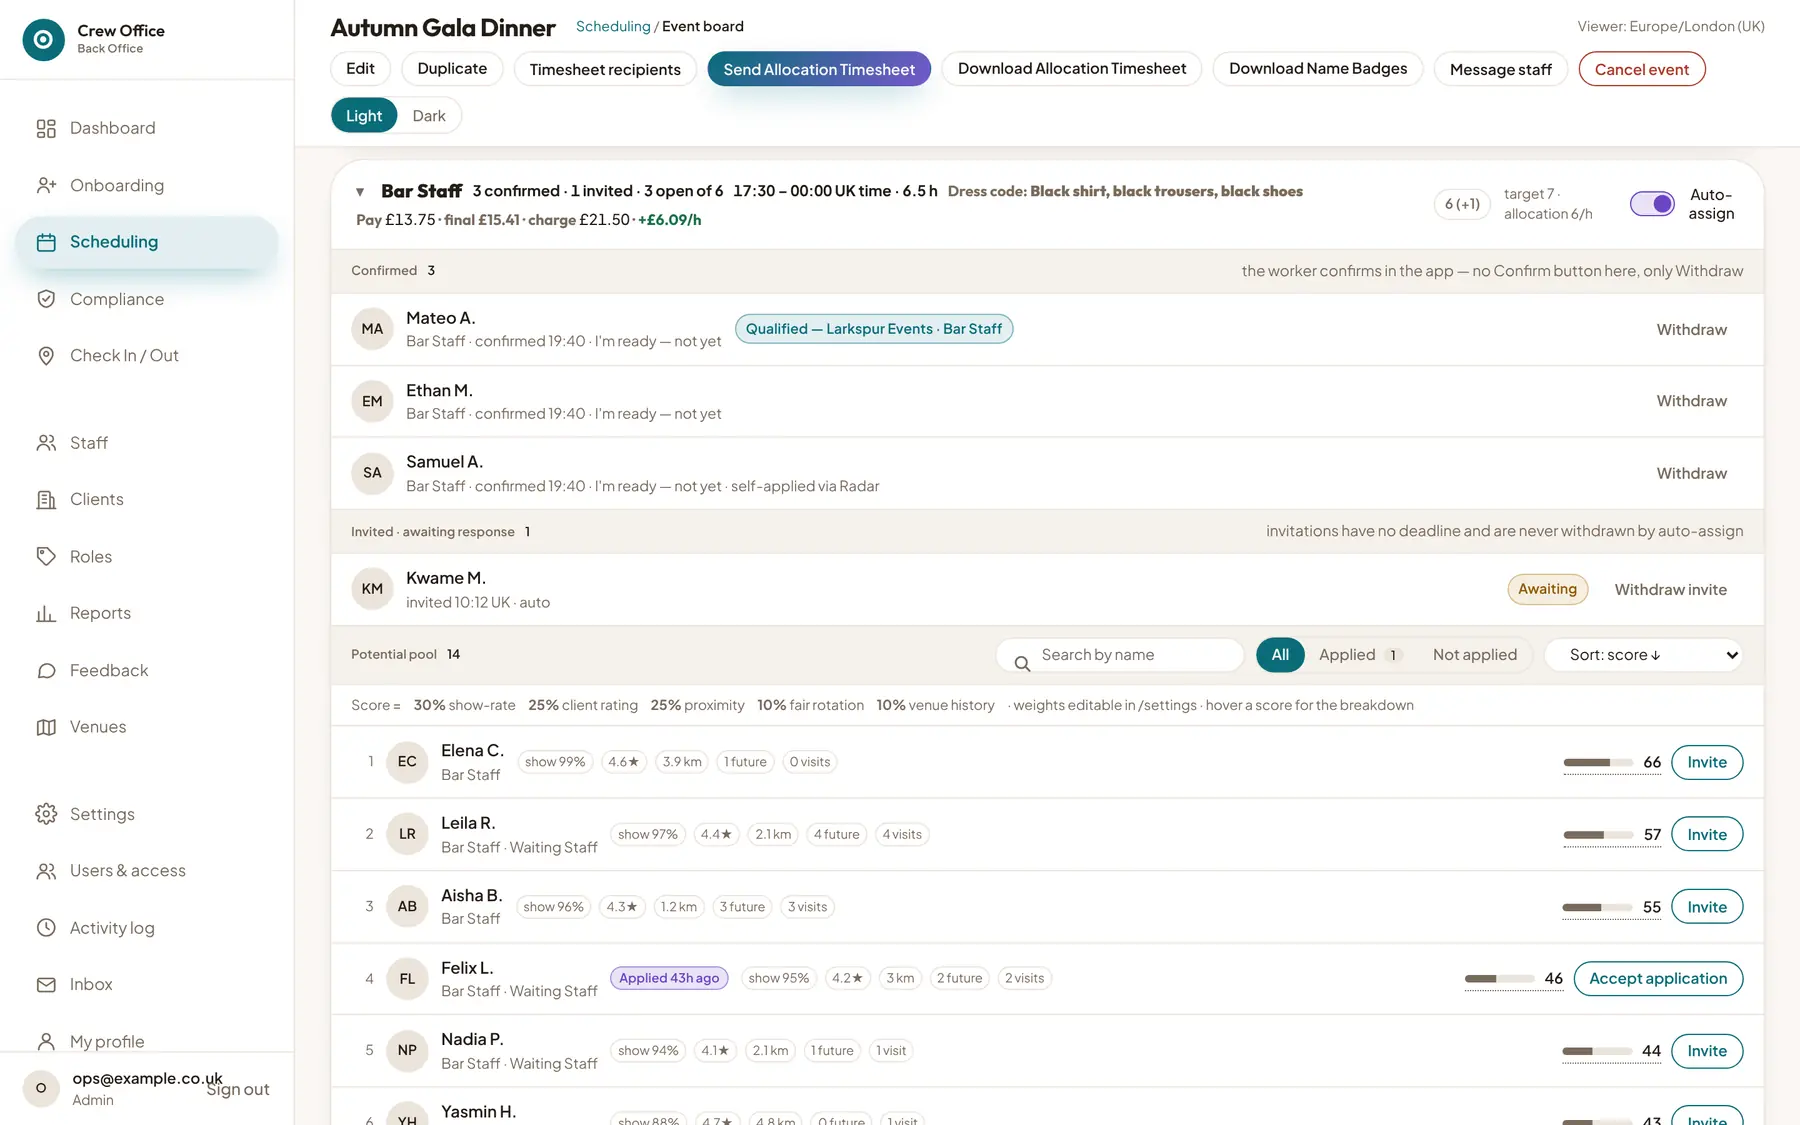Screen dimensions: 1800x1125
Task: Click the Onboarding person-plus icon
Action: point(46,185)
